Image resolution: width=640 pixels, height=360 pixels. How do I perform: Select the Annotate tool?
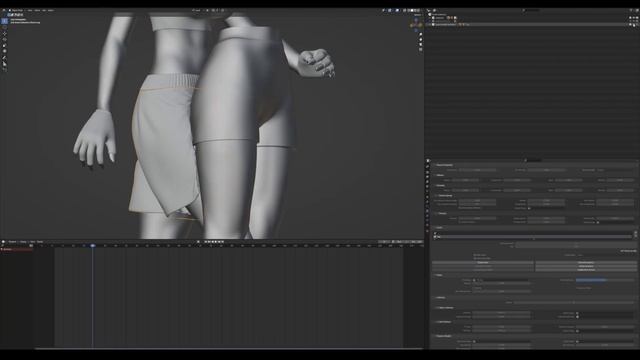pyautogui.click(x=4, y=58)
